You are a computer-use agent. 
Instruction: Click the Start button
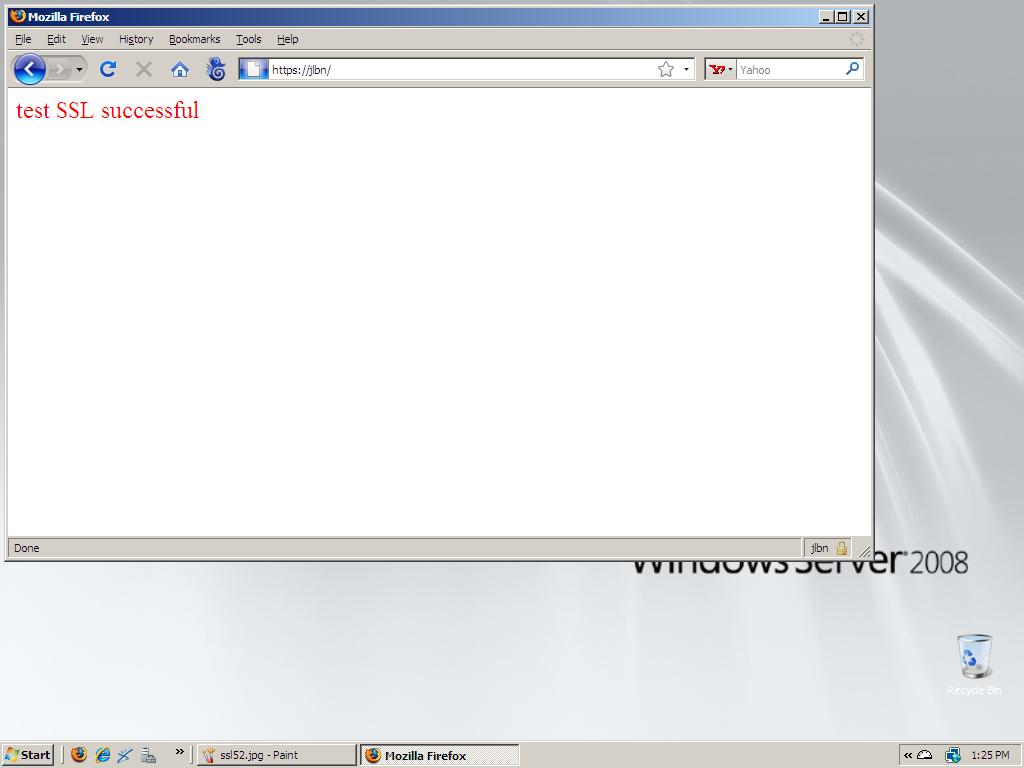click(28, 755)
